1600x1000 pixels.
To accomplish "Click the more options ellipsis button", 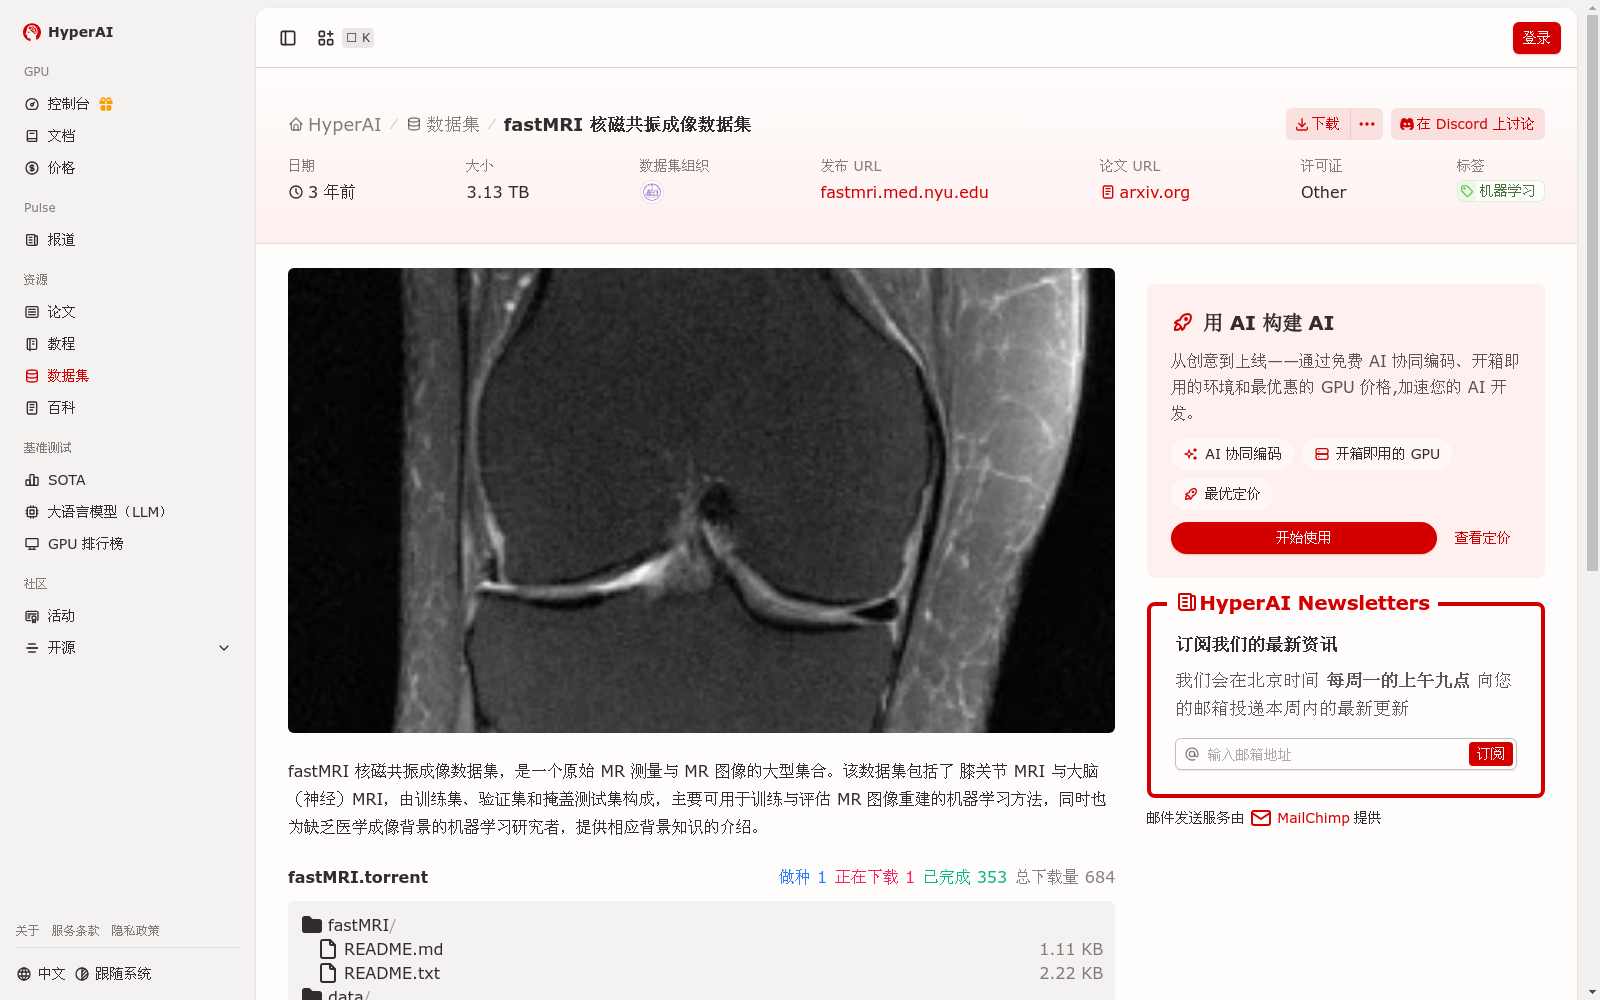I will coord(1367,124).
